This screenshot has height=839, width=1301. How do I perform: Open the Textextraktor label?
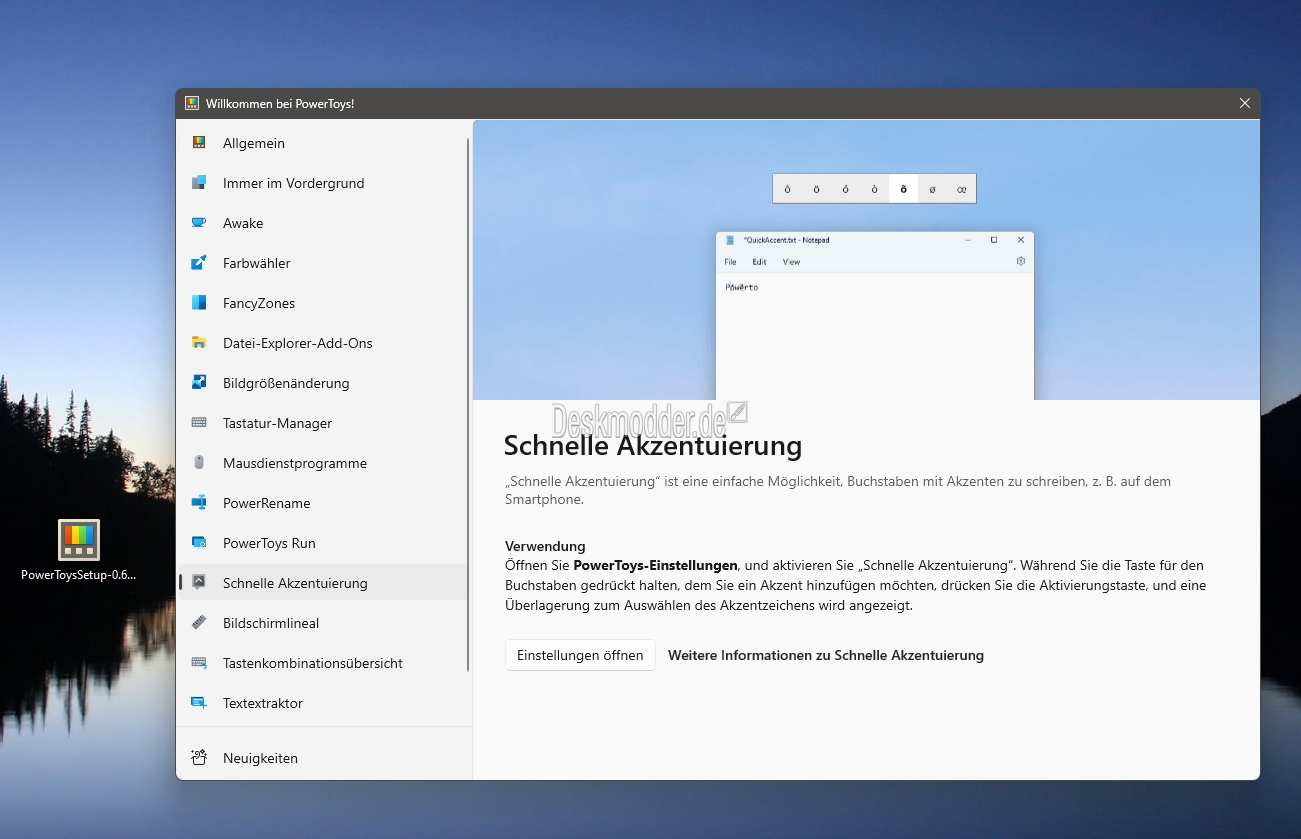tap(263, 703)
